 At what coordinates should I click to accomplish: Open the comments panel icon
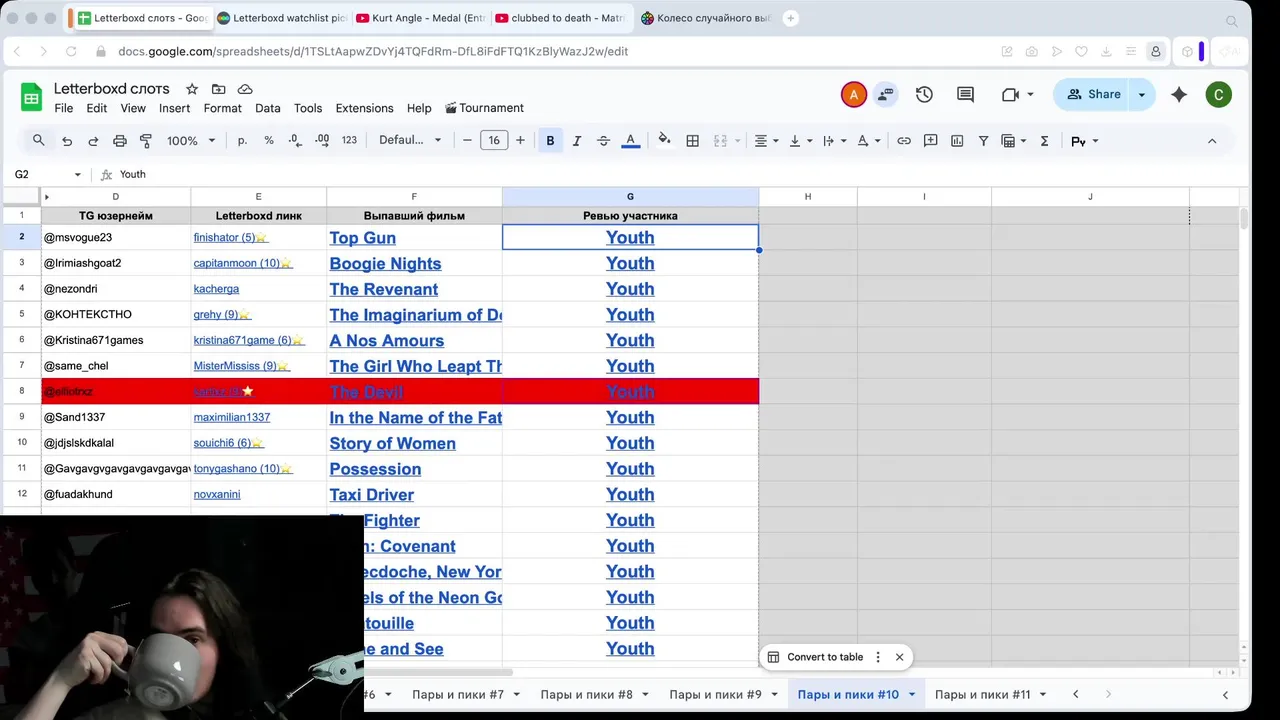point(965,94)
